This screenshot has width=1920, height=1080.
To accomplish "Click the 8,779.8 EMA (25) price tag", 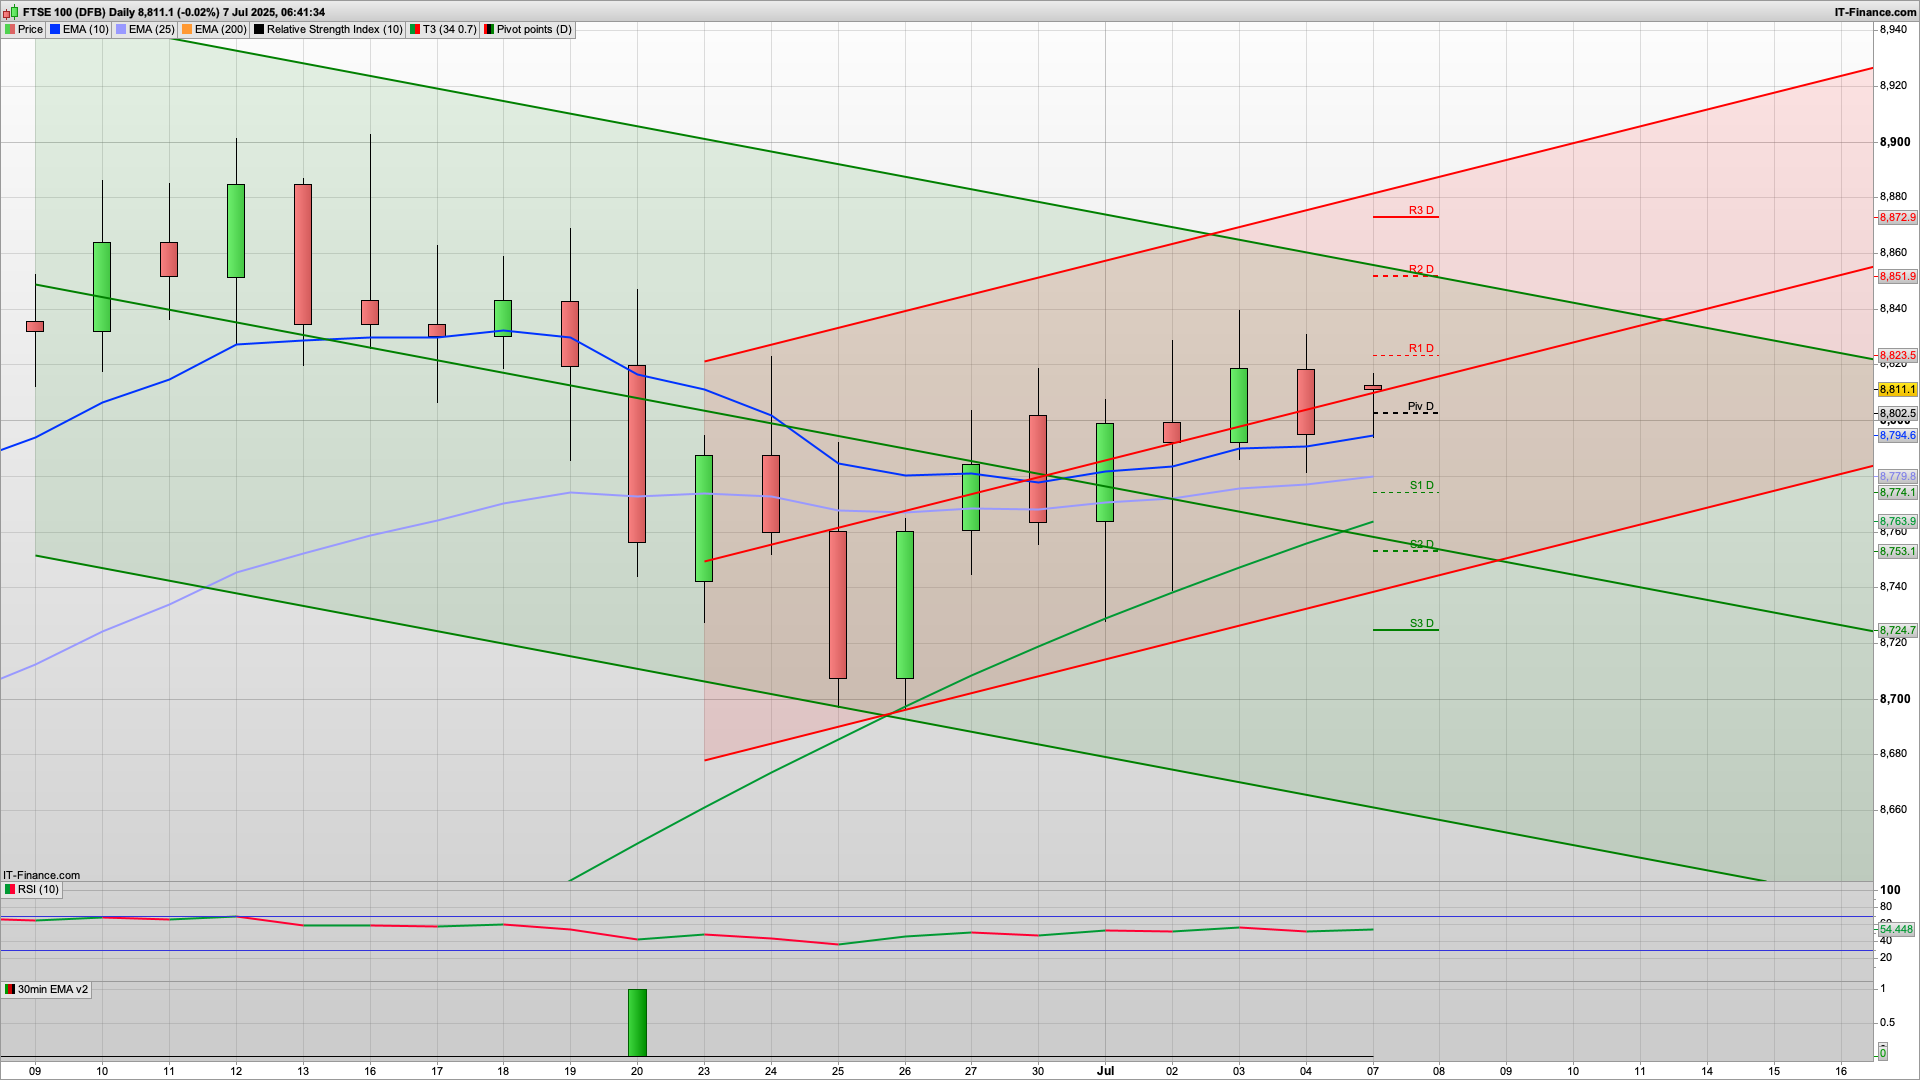I will click(1897, 476).
